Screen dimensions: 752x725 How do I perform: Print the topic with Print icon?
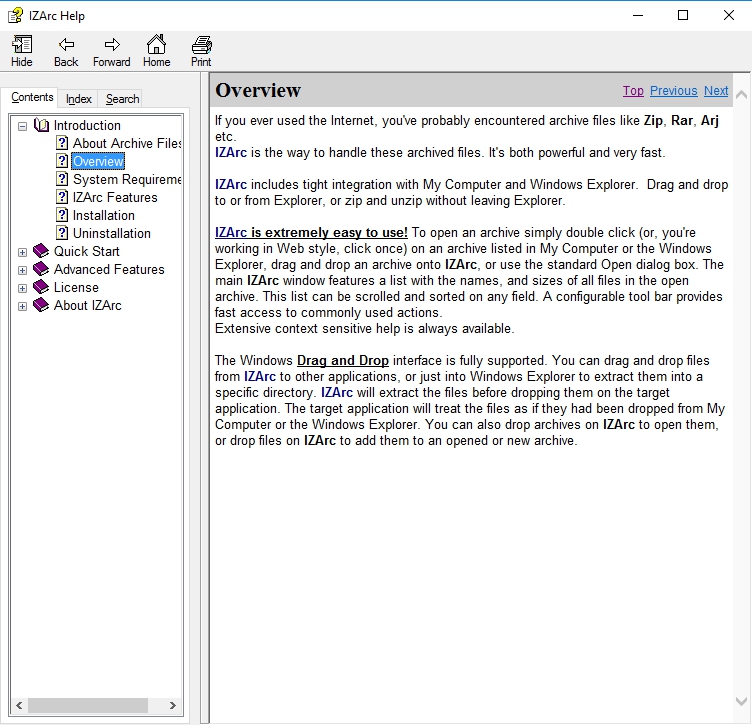pos(201,51)
